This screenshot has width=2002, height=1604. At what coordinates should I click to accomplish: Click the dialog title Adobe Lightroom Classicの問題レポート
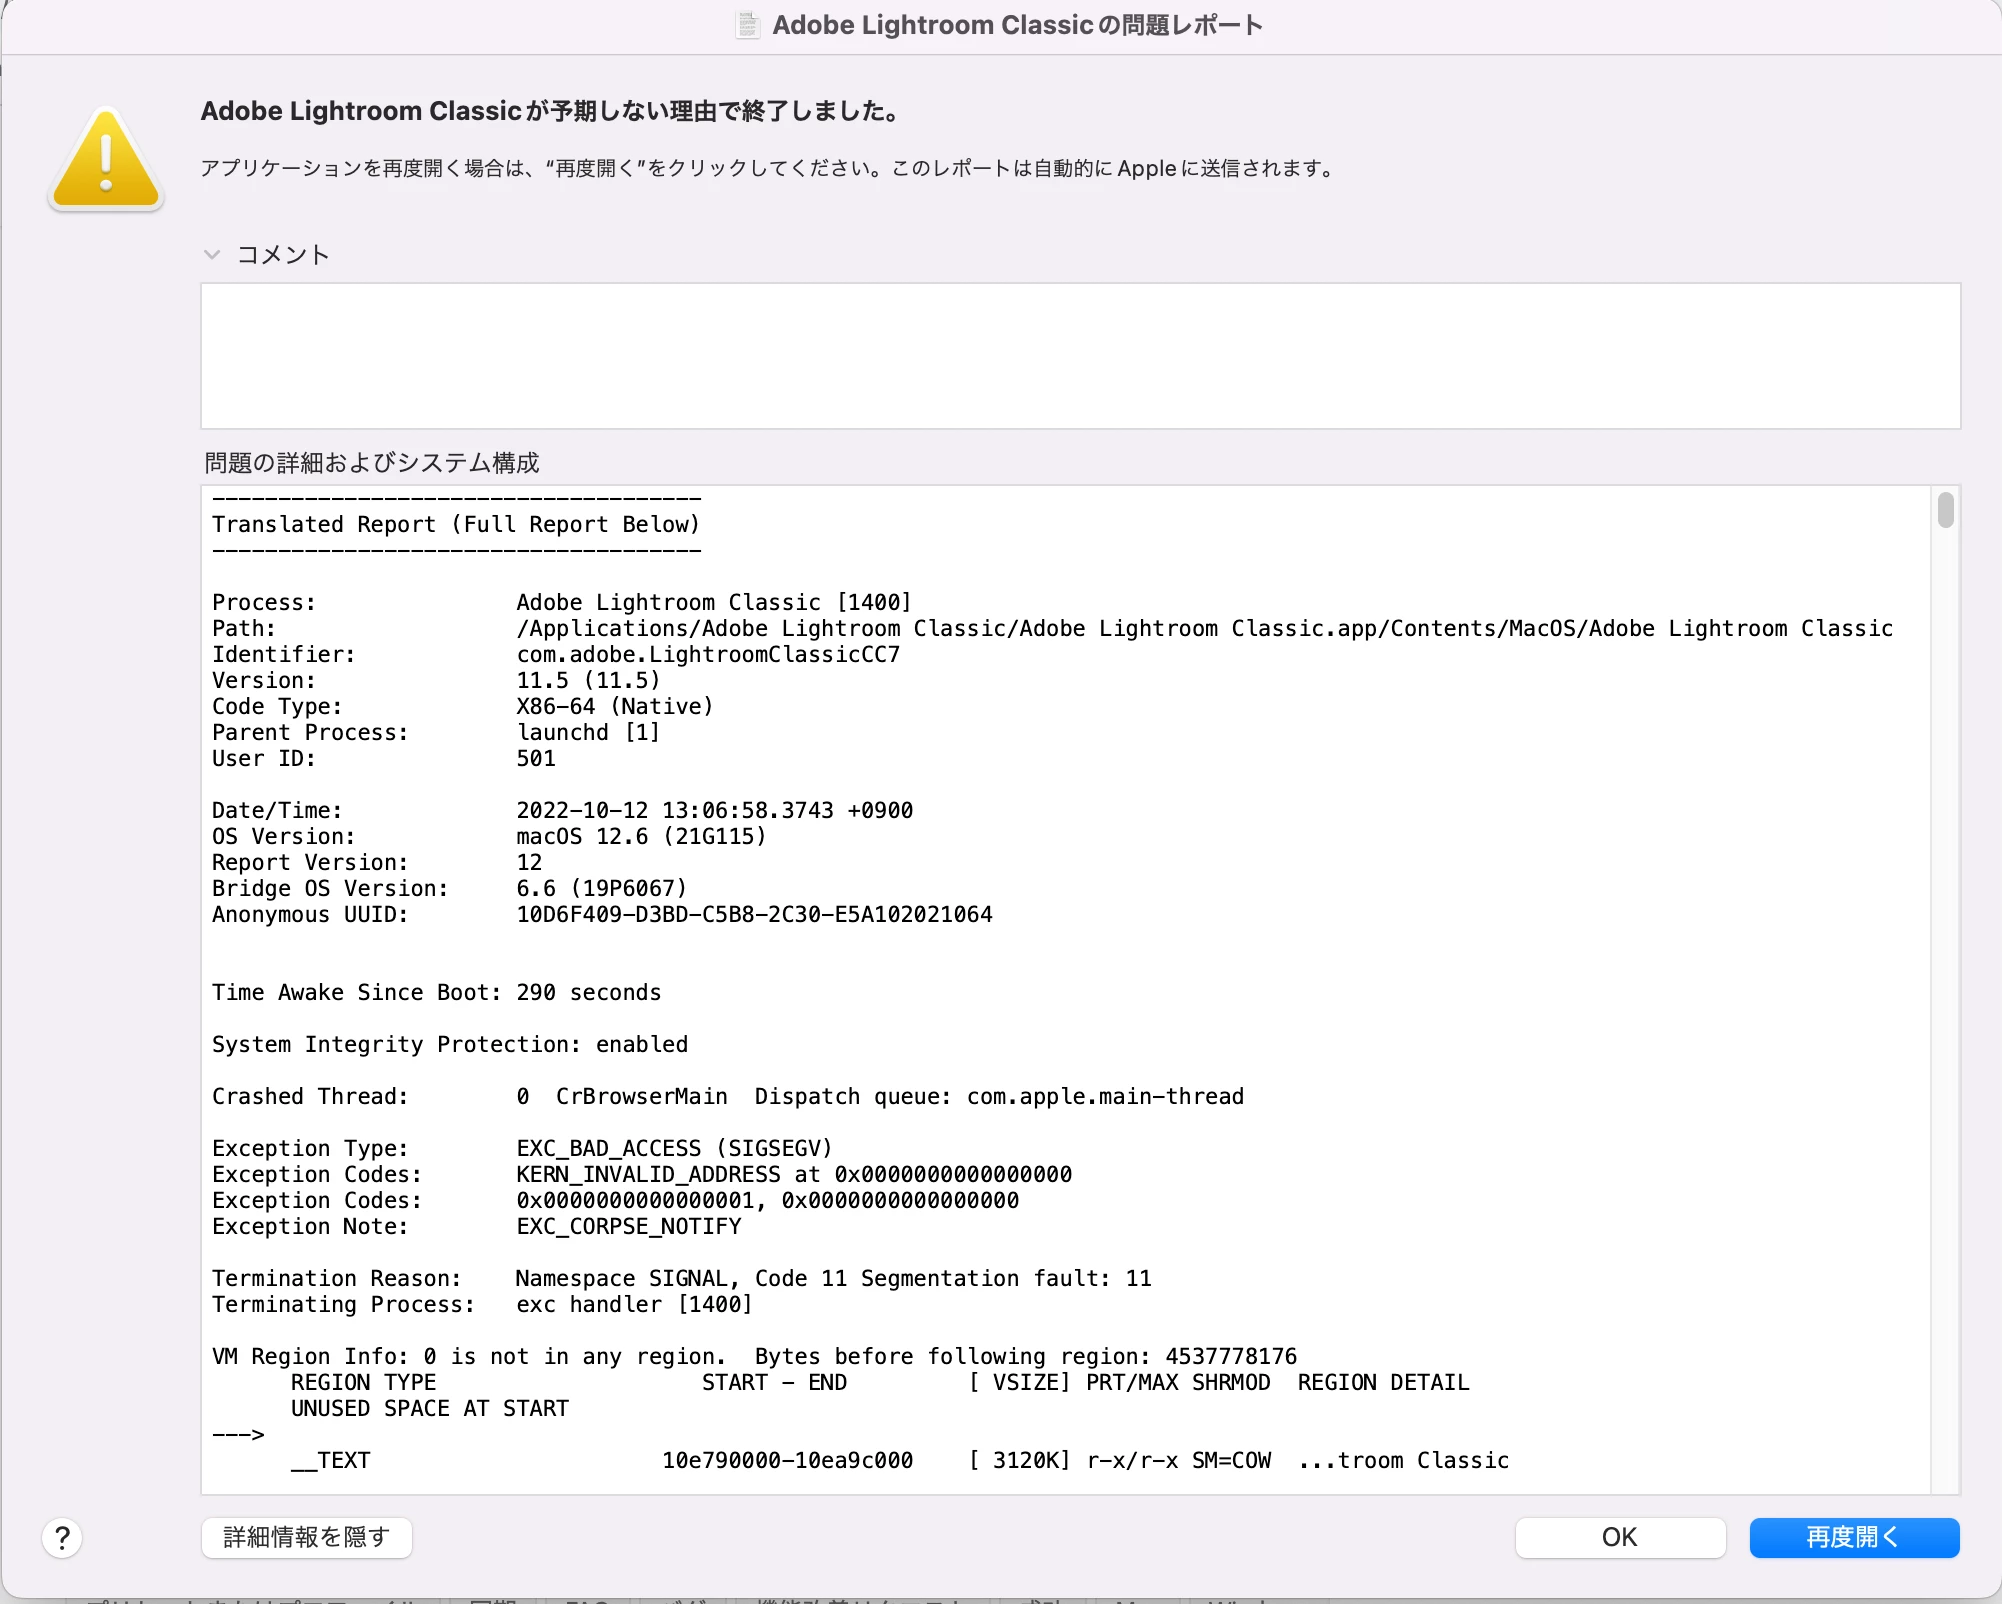click(1017, 25)
